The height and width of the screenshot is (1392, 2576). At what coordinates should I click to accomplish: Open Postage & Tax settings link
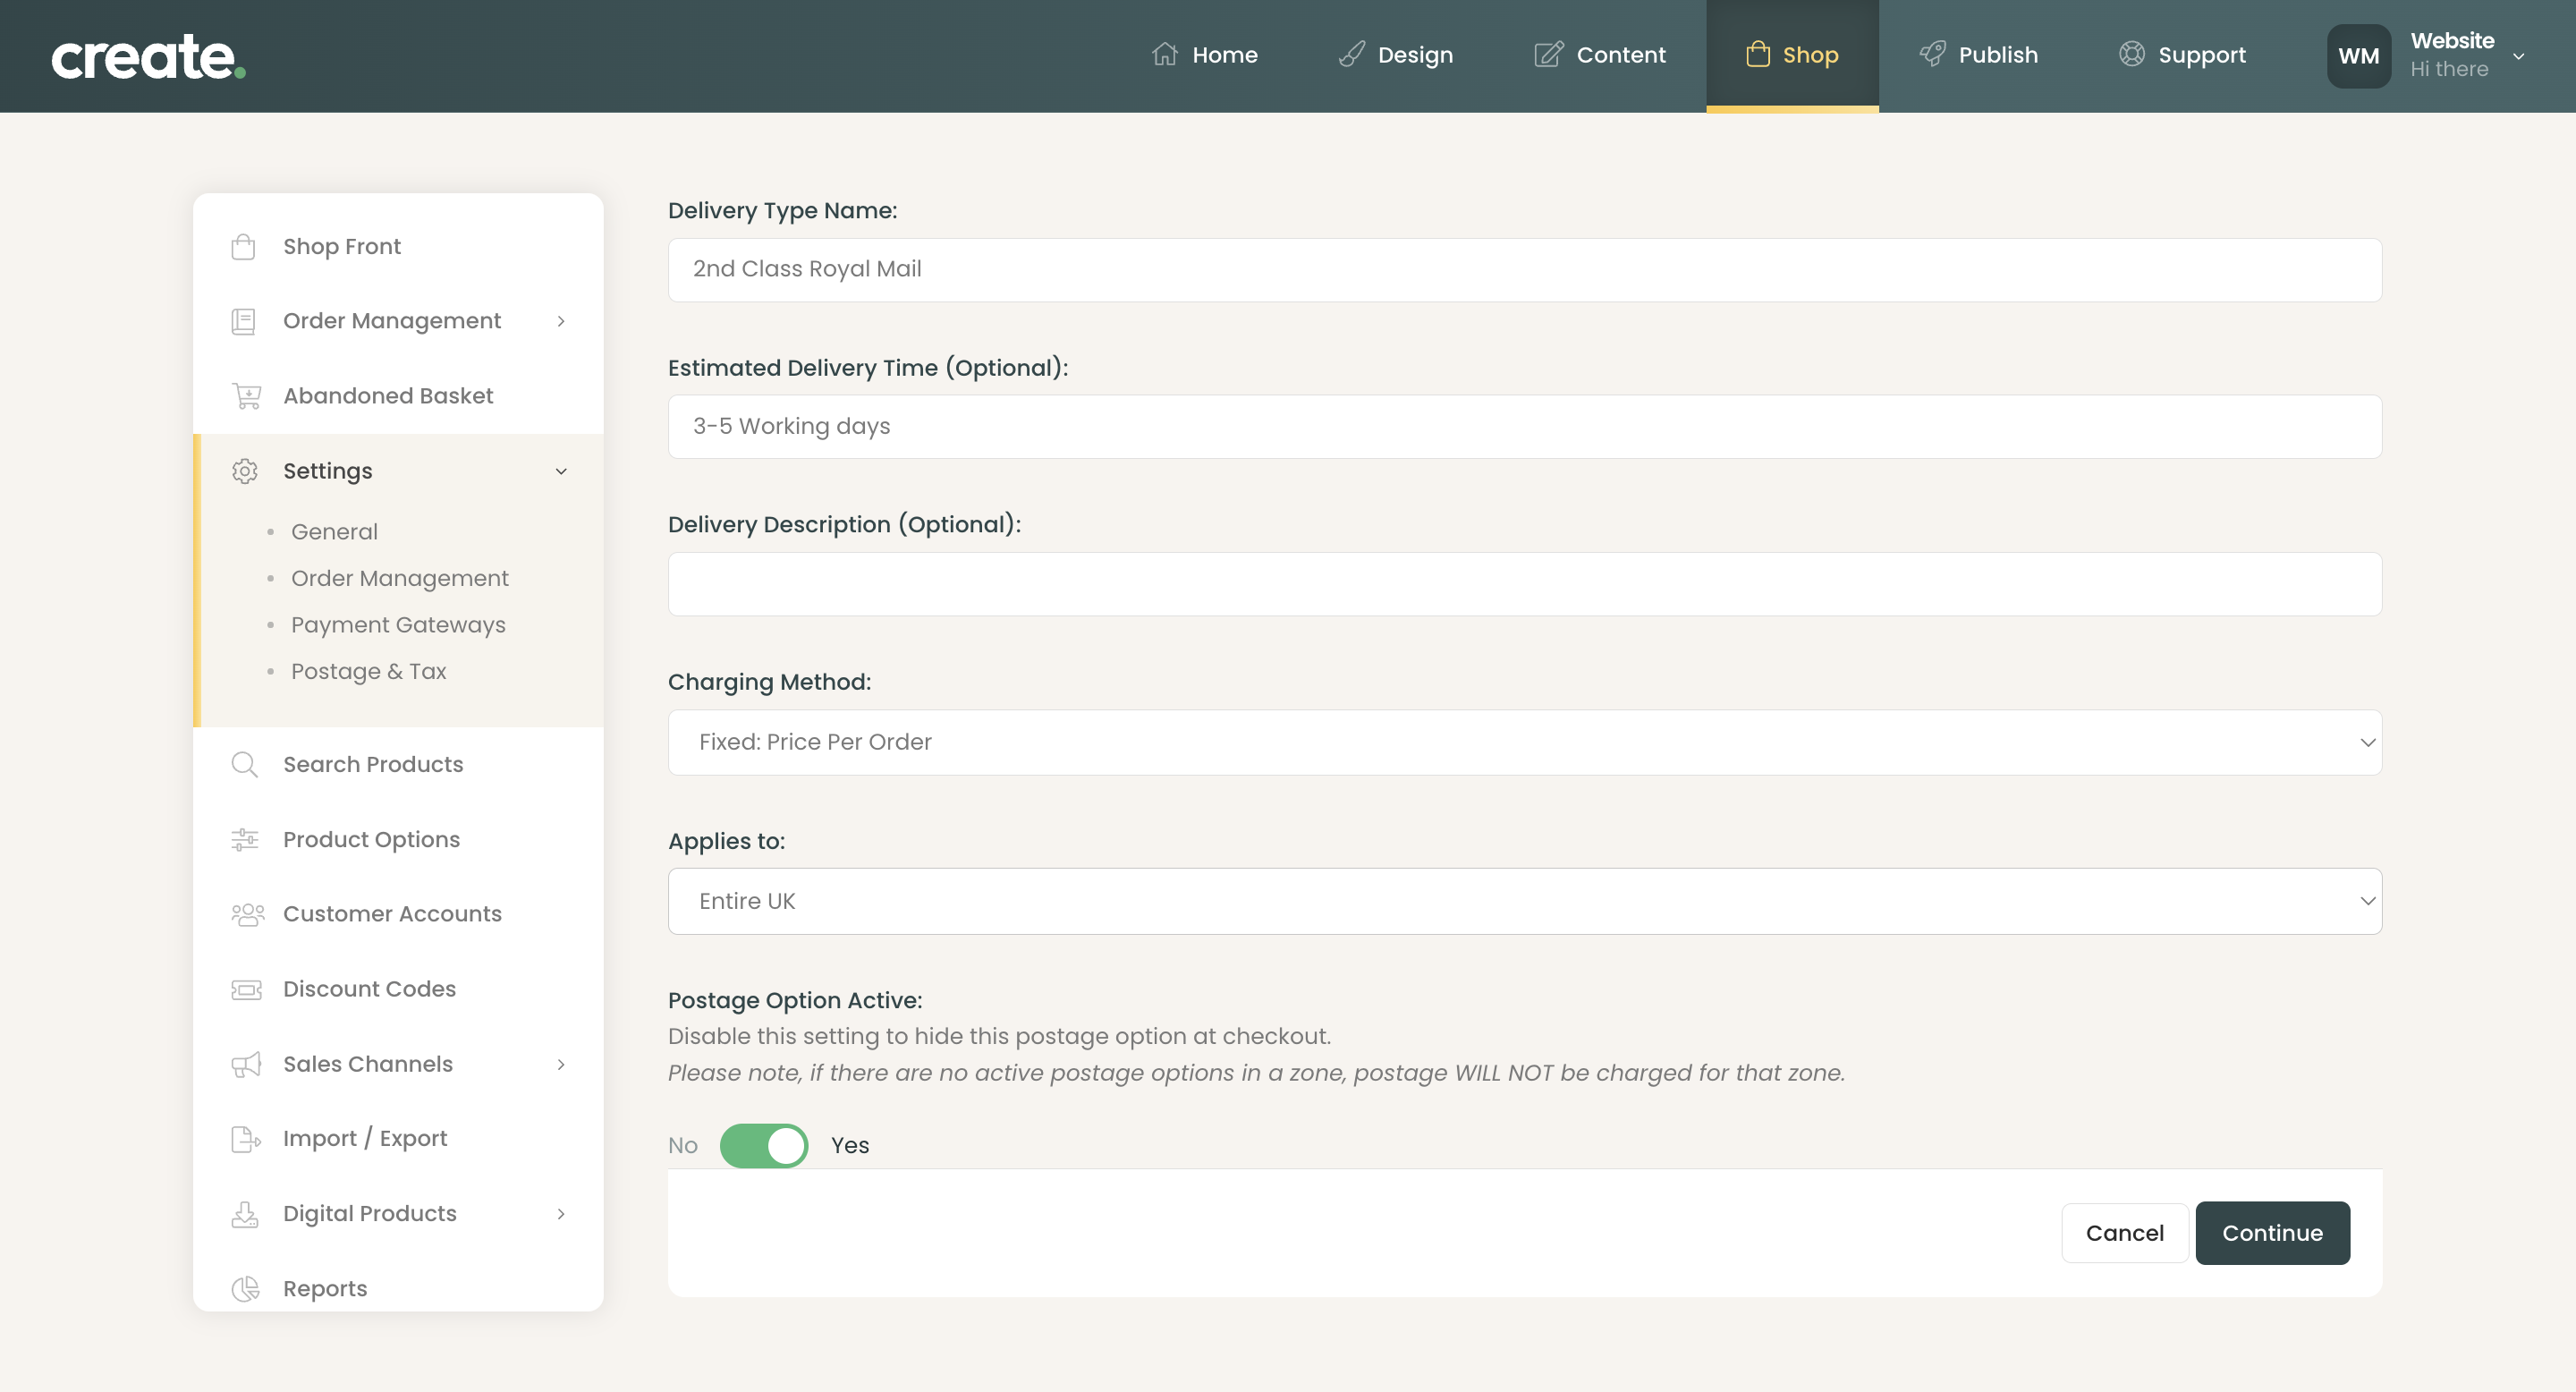click(x=368, y=671)
